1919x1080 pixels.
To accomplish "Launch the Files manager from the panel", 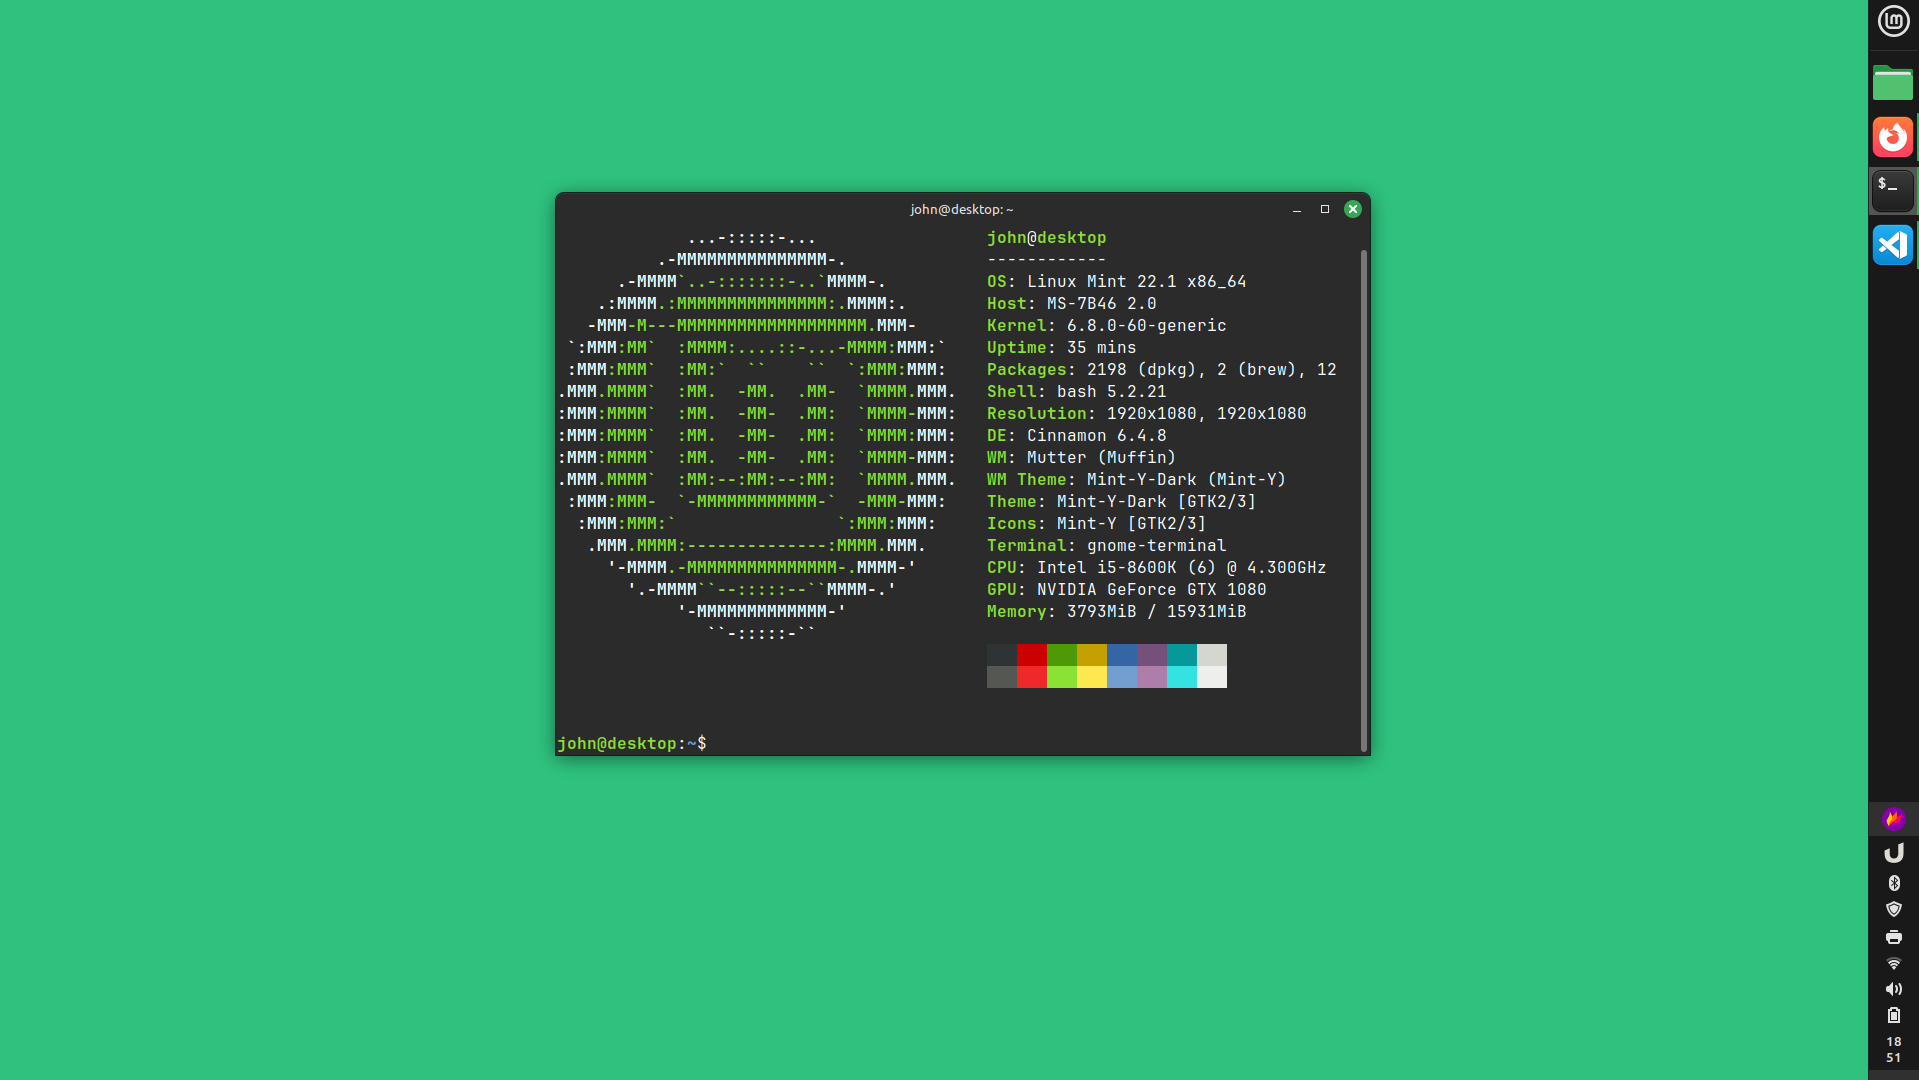I will point(1893,83).
